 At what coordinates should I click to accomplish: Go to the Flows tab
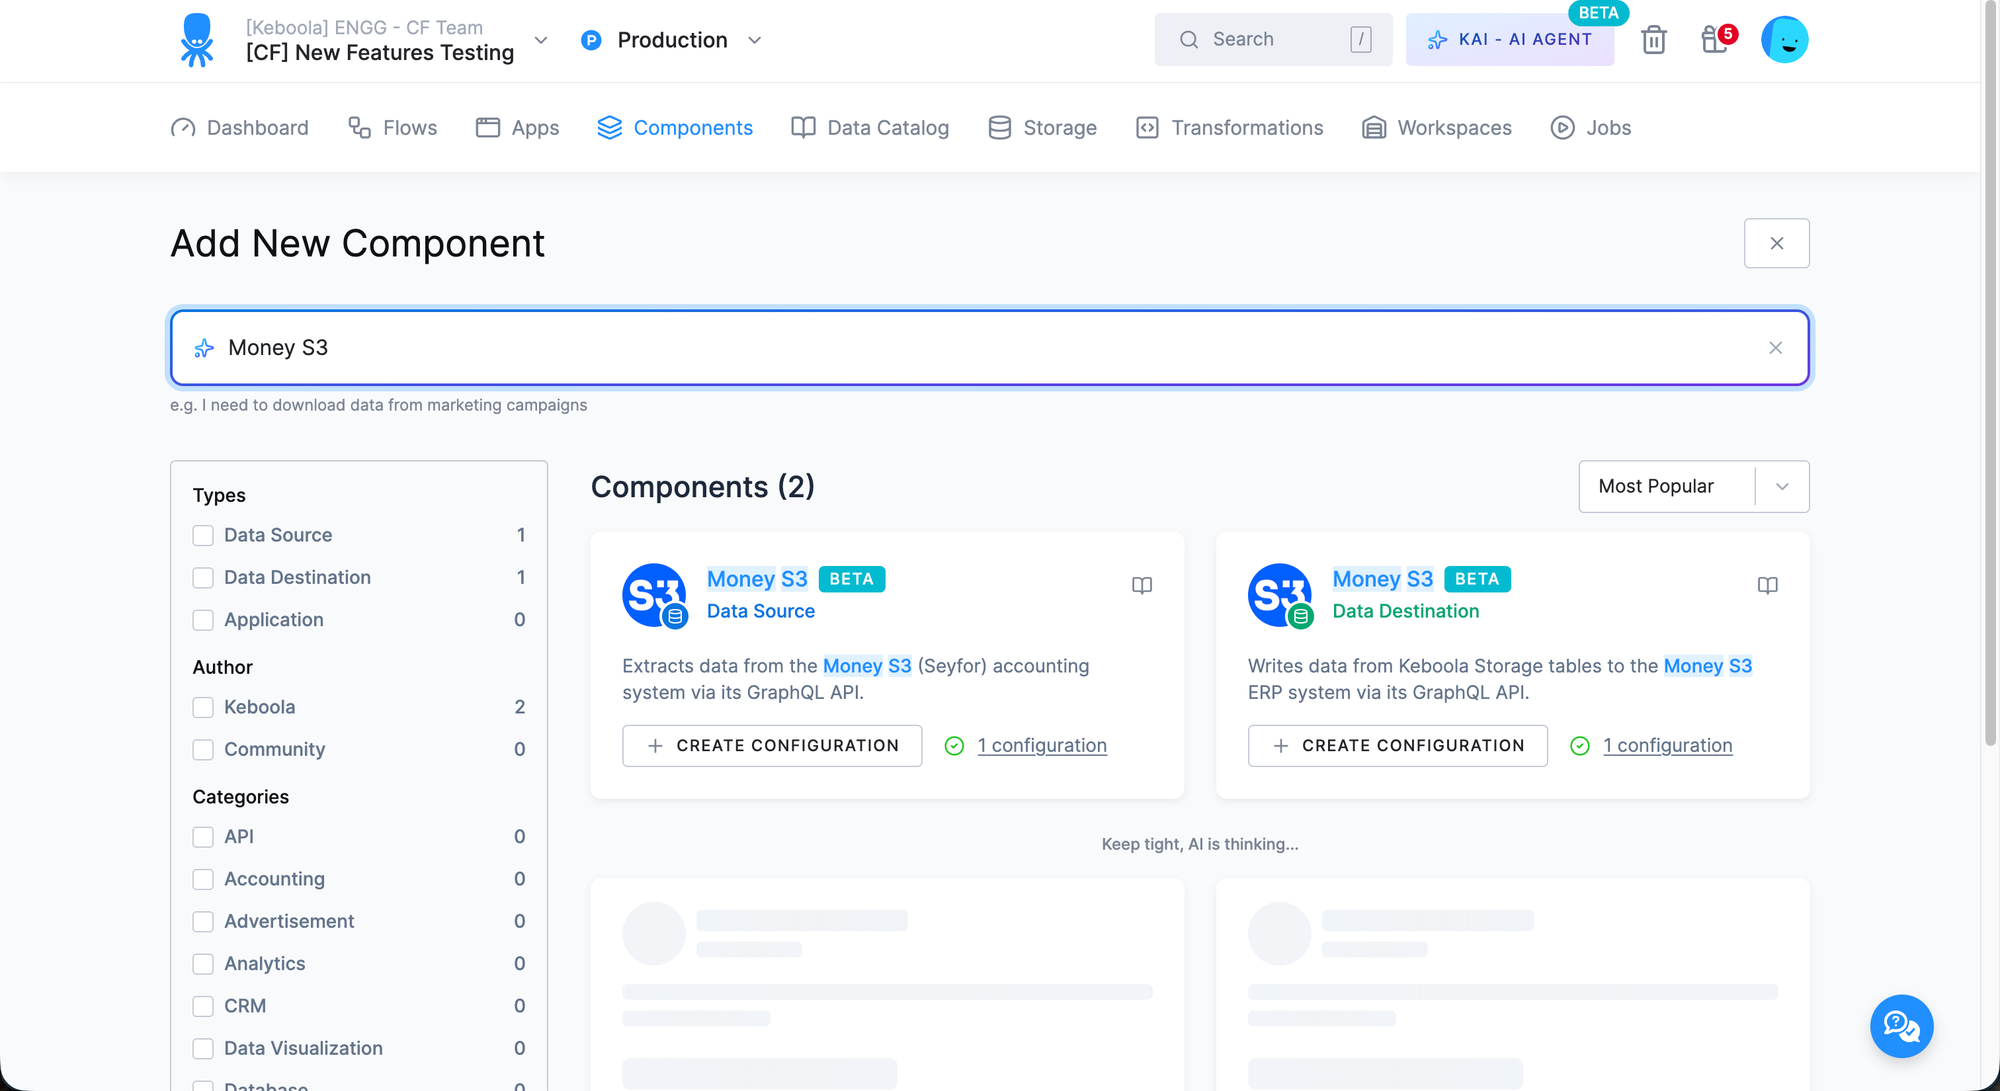click(x=392, y=128)
